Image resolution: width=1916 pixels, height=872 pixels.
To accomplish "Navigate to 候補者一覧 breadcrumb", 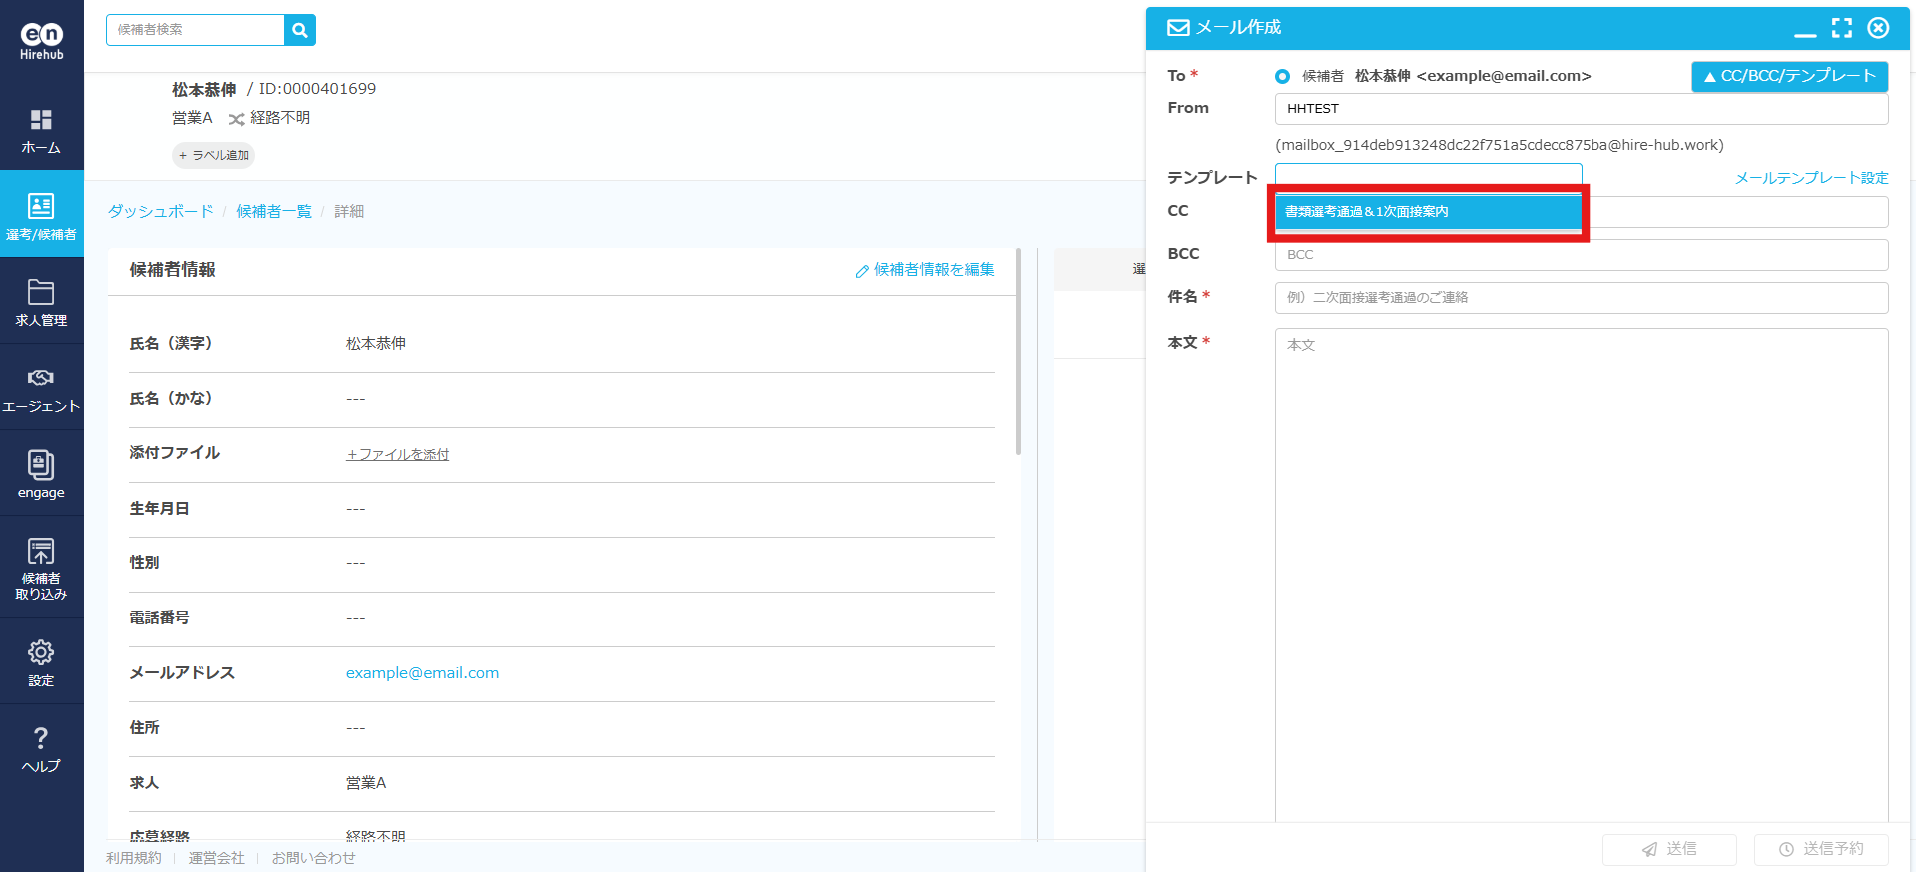I will [273, 211].
